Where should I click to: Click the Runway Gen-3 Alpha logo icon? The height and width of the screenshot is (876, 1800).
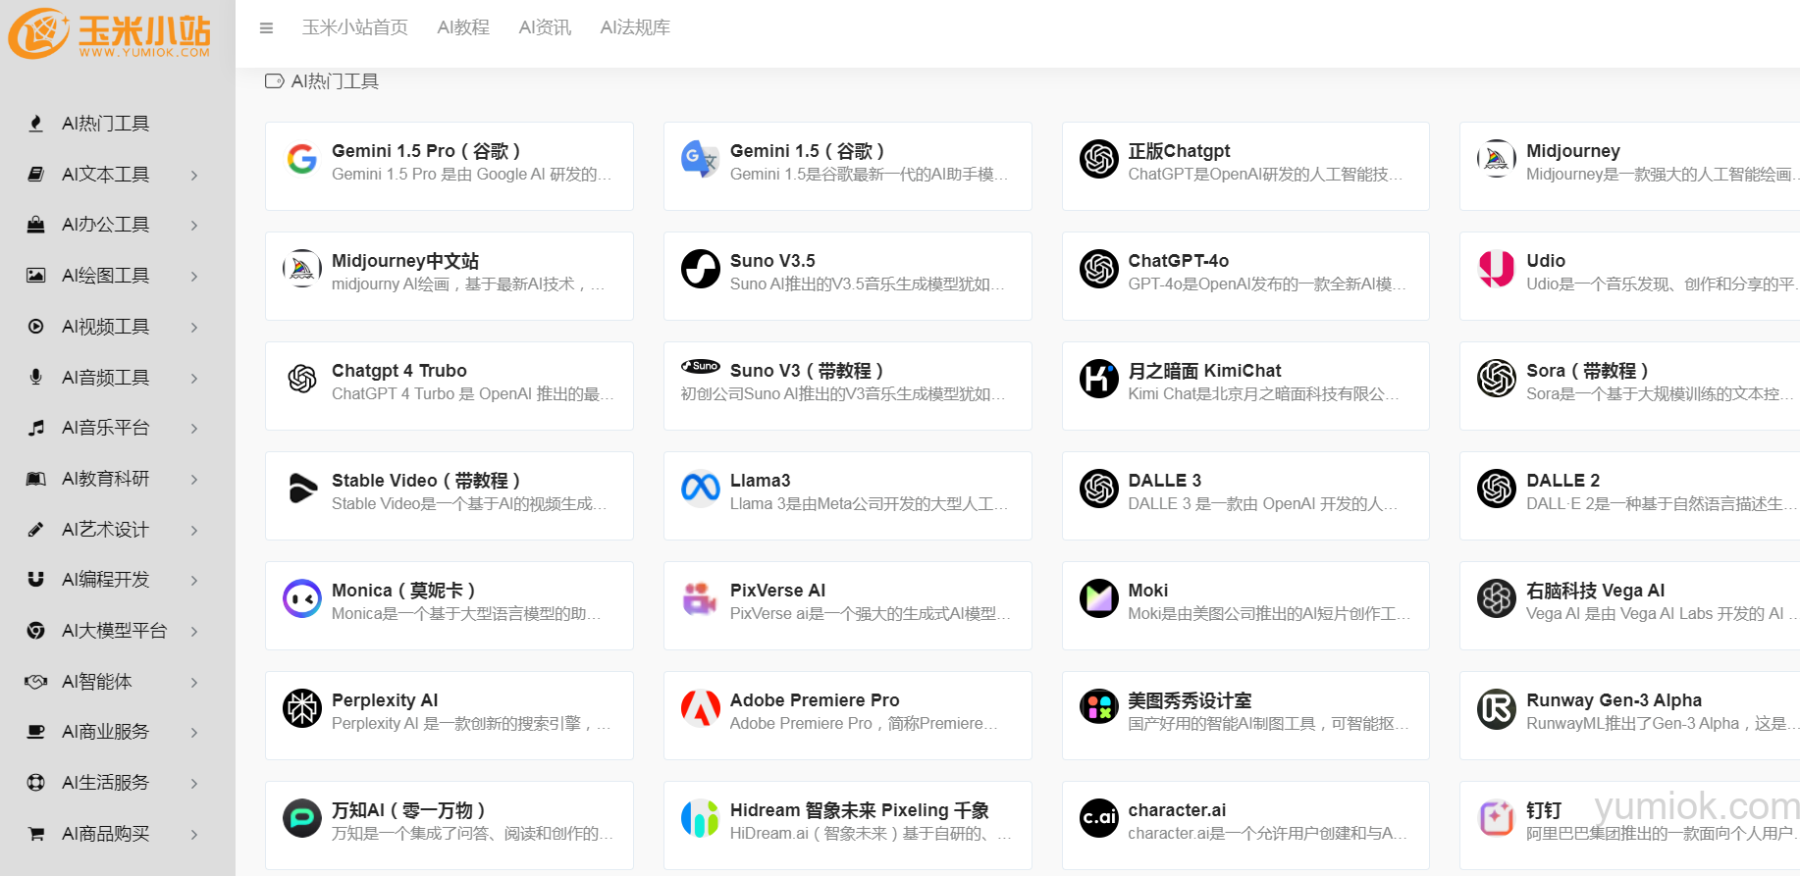[x=1497, y=709]
